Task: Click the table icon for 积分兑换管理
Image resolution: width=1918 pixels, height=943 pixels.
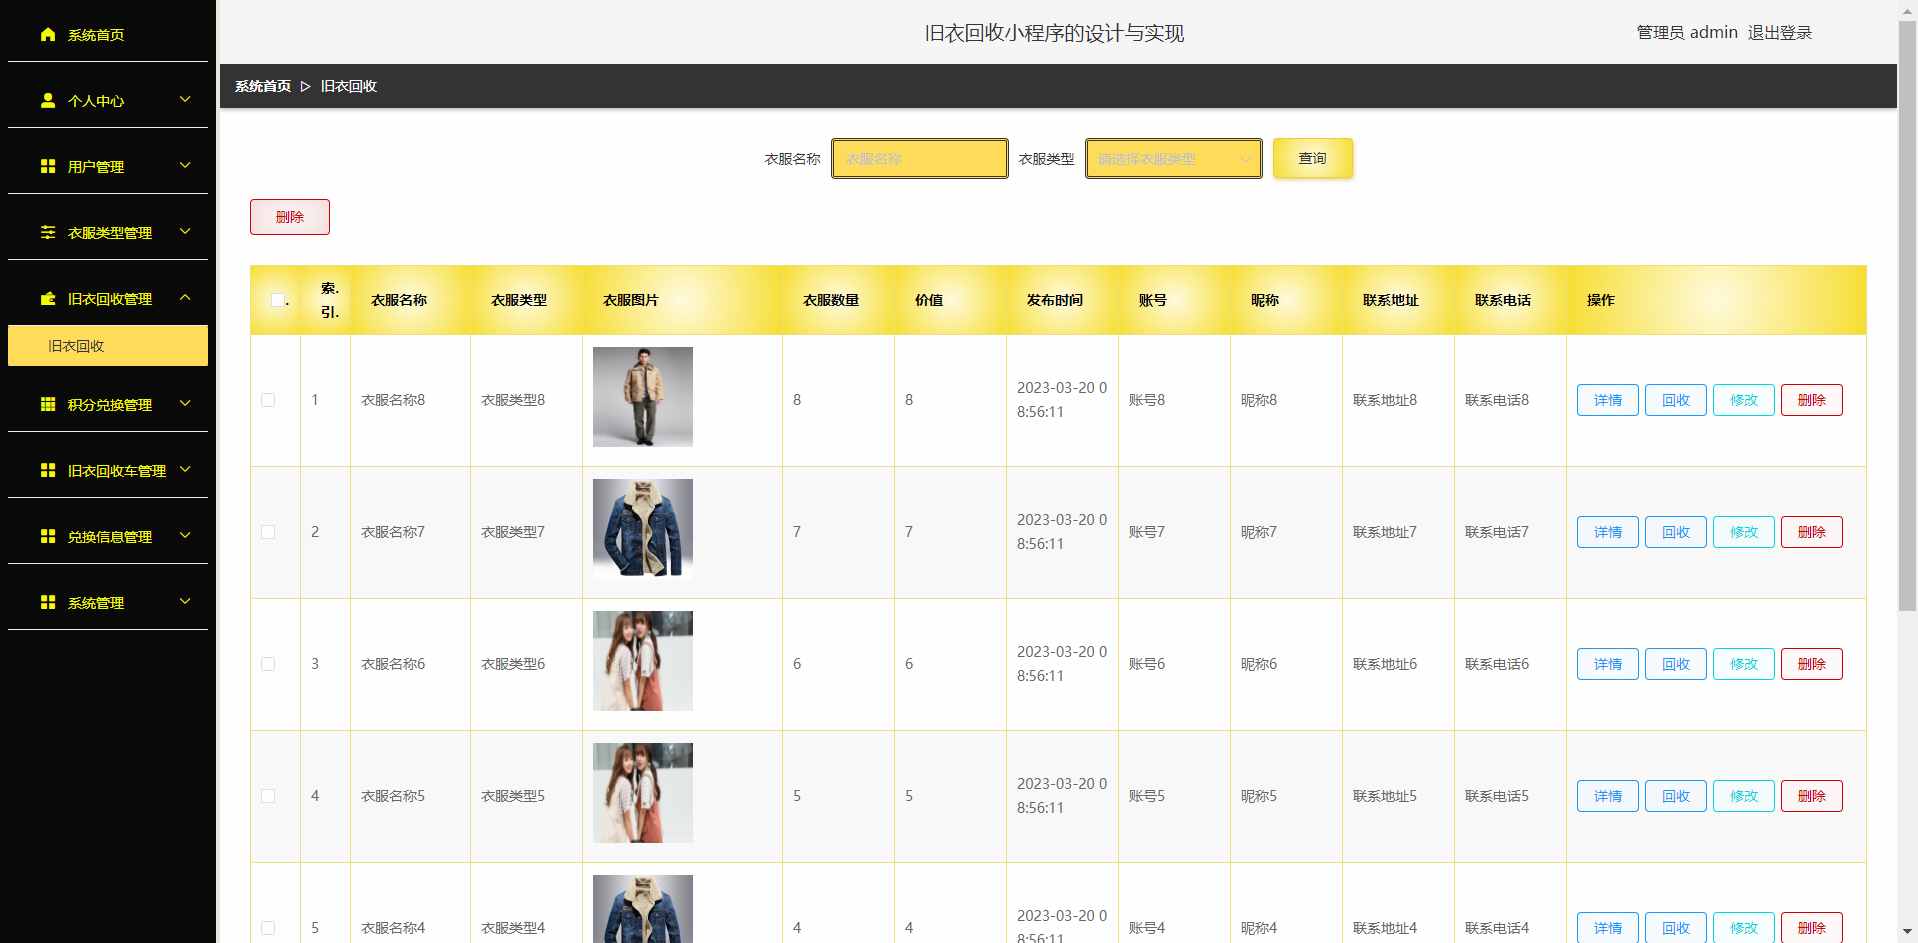Action: point(48,404)
